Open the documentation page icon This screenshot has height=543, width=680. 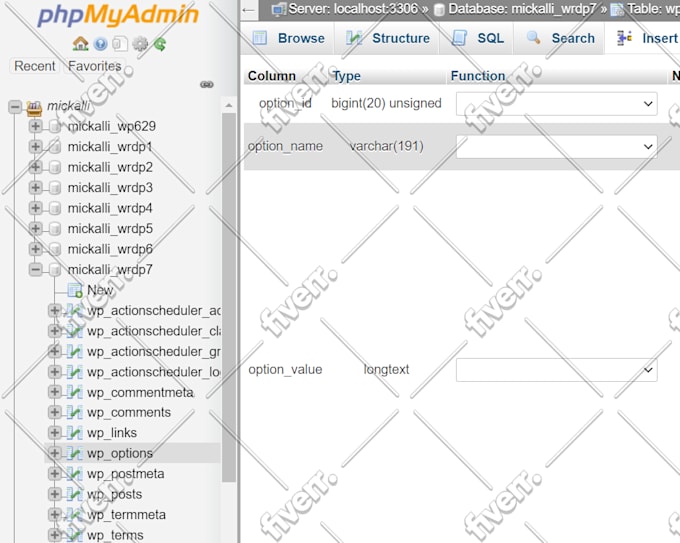(x=120, y=44)
